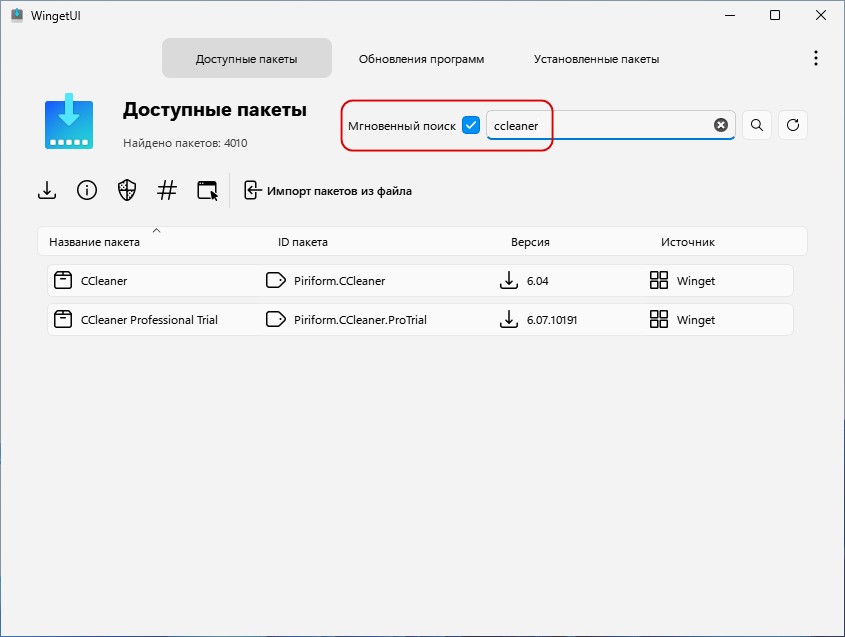845x637 pixels.
Task: Click the interactive installation window icon
Action: [x=207, y=191]
